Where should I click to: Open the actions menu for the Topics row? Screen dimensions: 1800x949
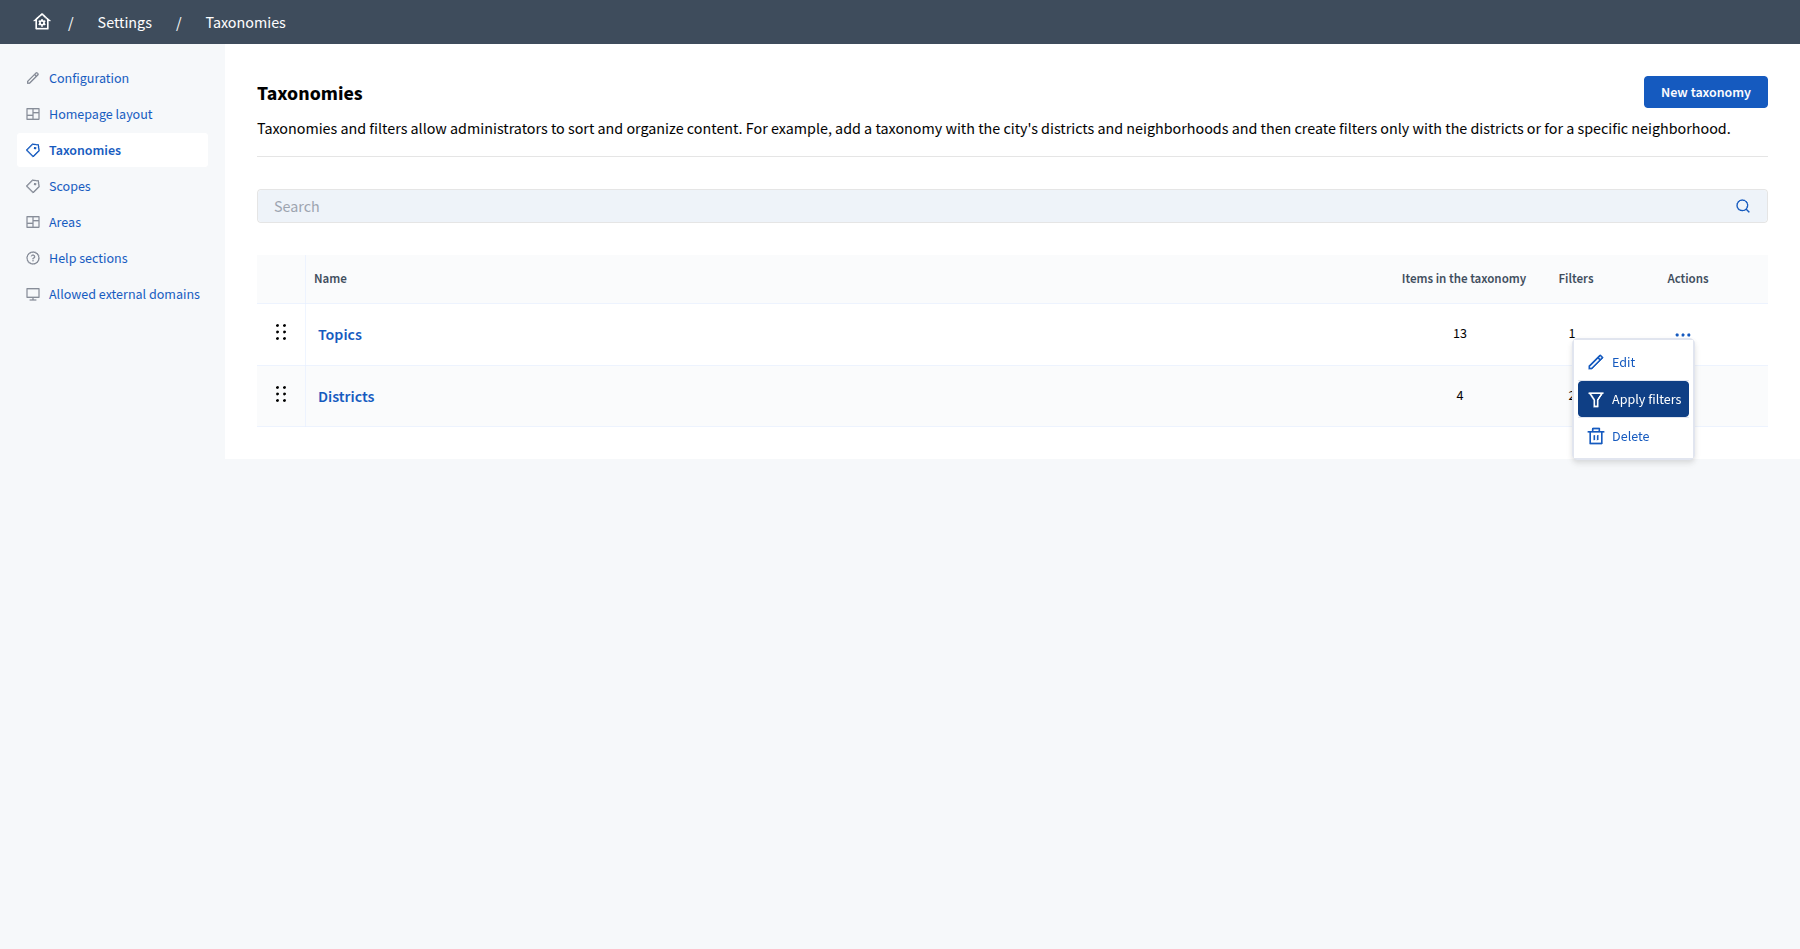tap(1683, 334)
